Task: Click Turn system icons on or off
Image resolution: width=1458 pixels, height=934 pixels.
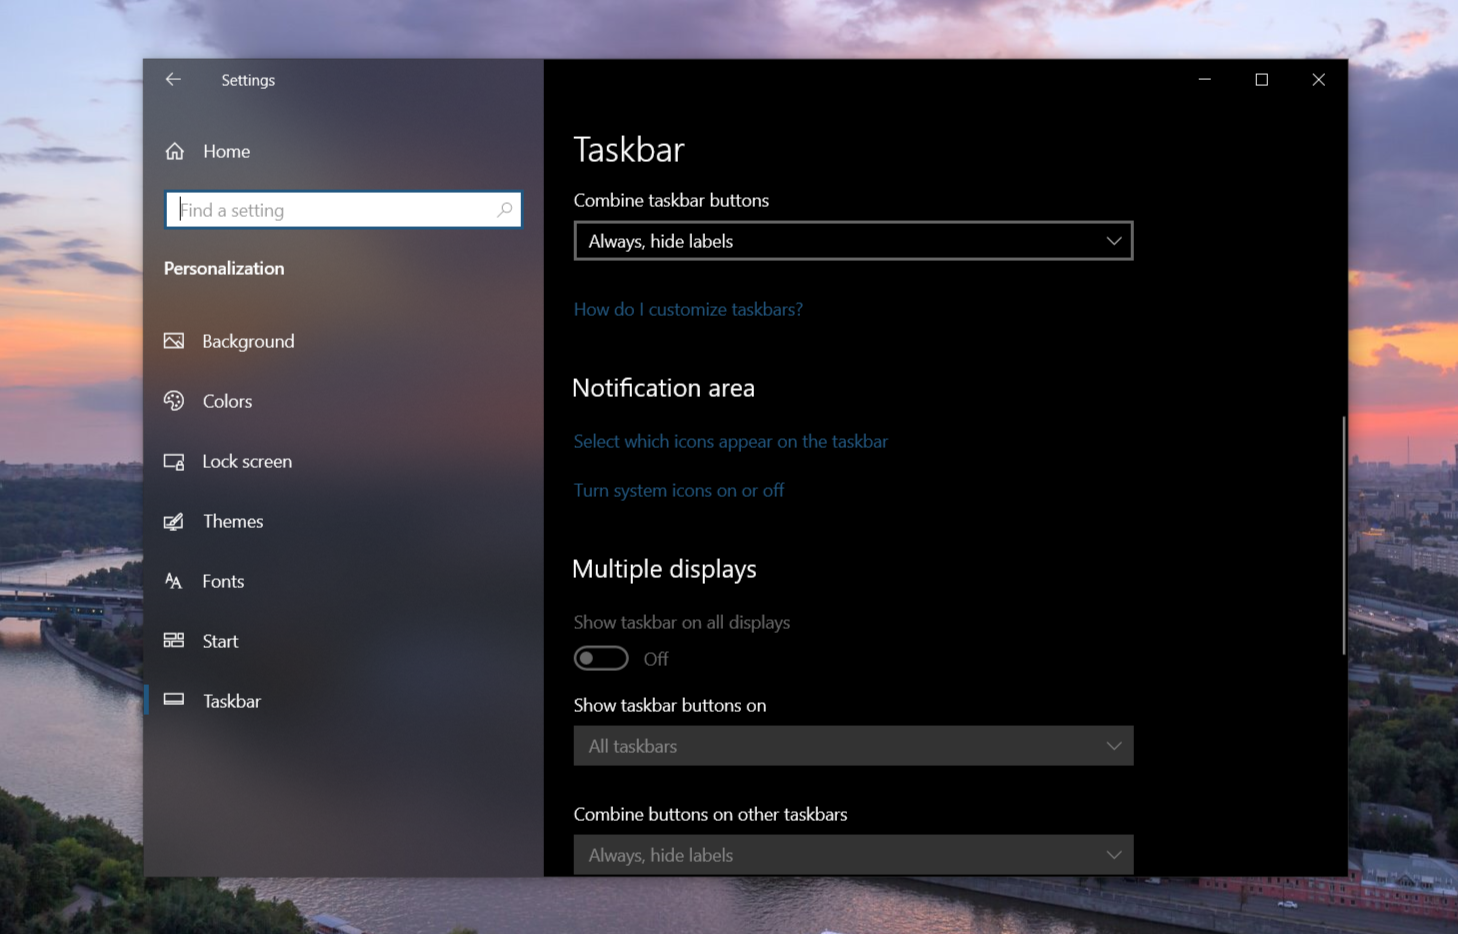Action: click(679, 490)
